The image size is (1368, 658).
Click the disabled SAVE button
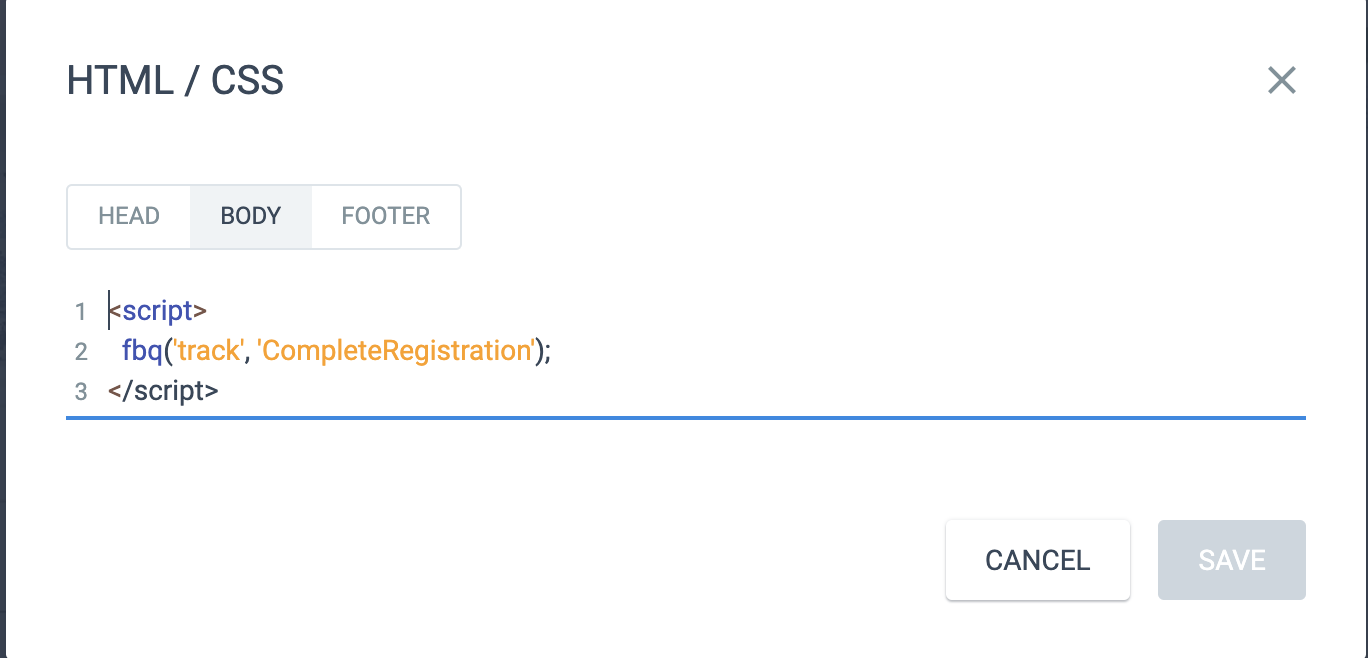point(1231,560)
